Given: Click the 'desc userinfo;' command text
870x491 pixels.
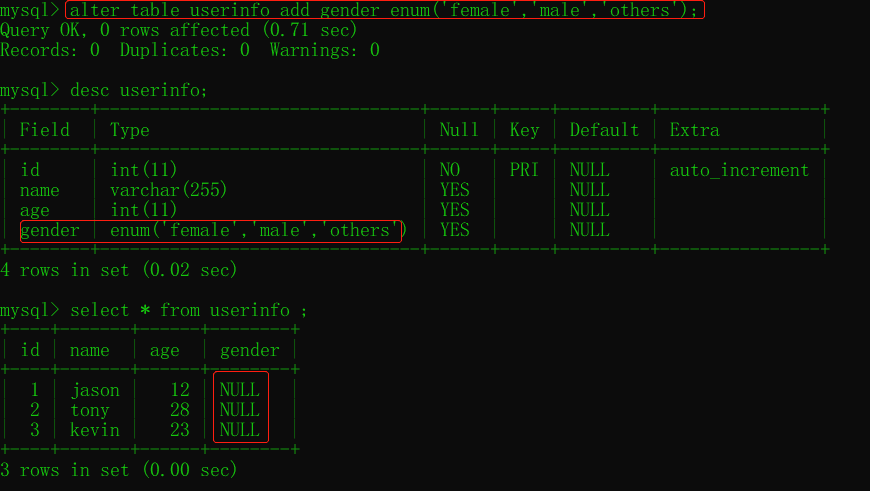Looking at the screenshot, I should [139, 90].
